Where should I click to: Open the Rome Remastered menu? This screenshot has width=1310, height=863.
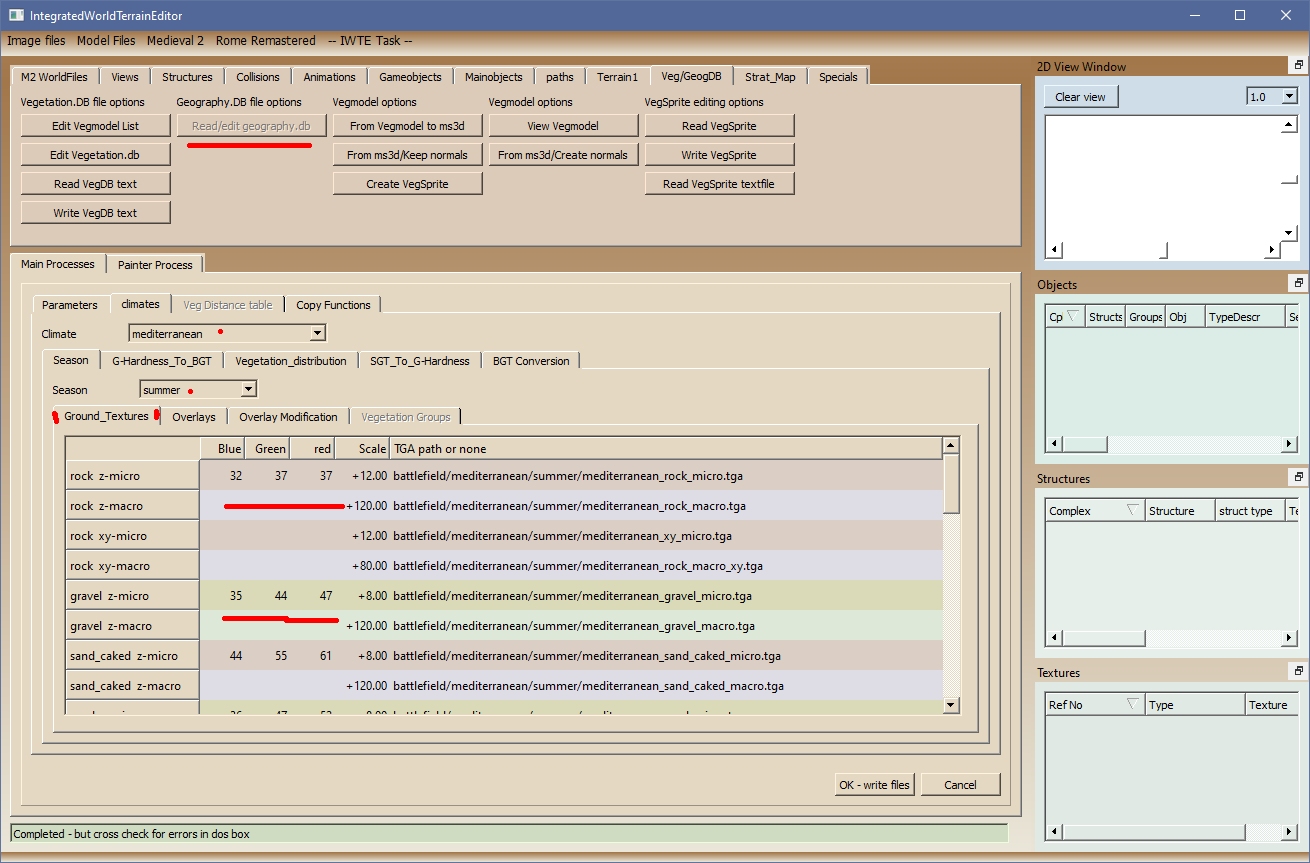click(x=265, y=41)
